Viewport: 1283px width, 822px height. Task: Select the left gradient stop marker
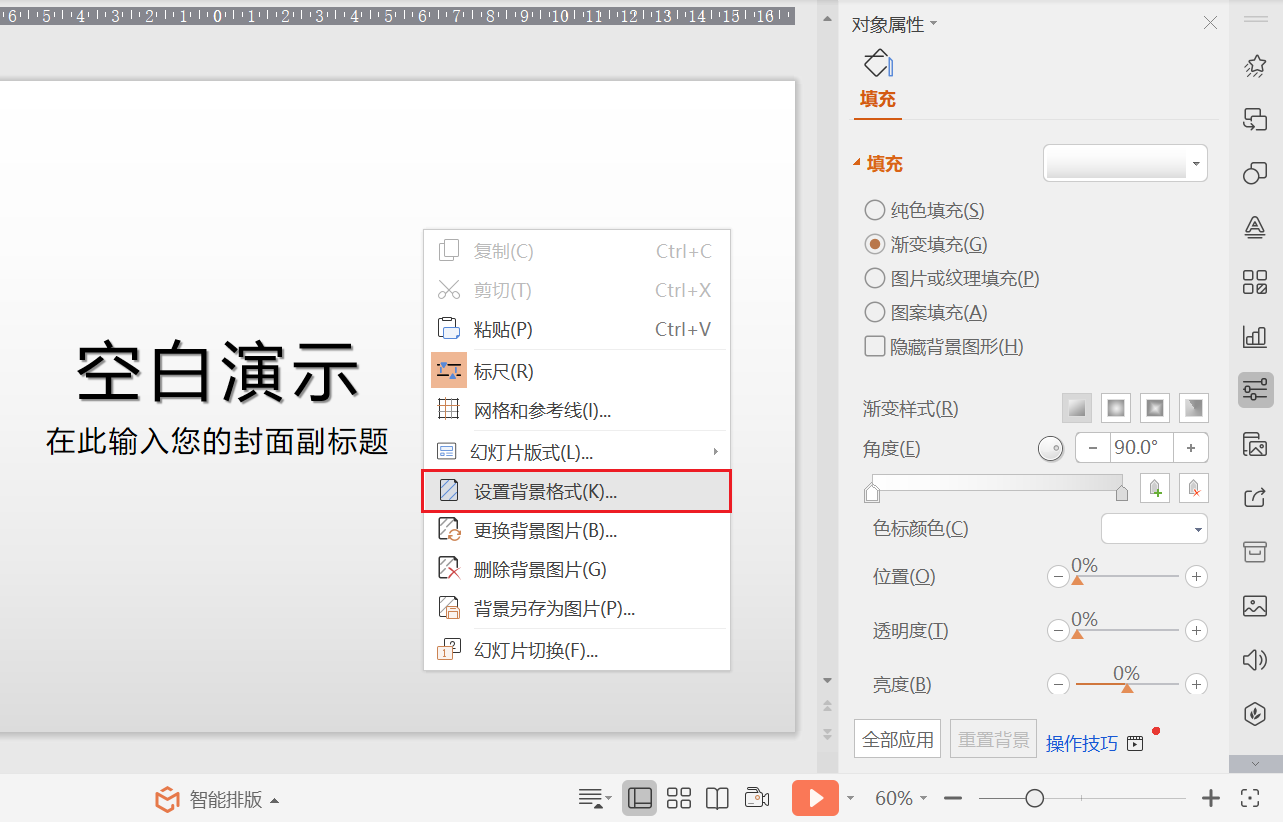tap(872, 491)
